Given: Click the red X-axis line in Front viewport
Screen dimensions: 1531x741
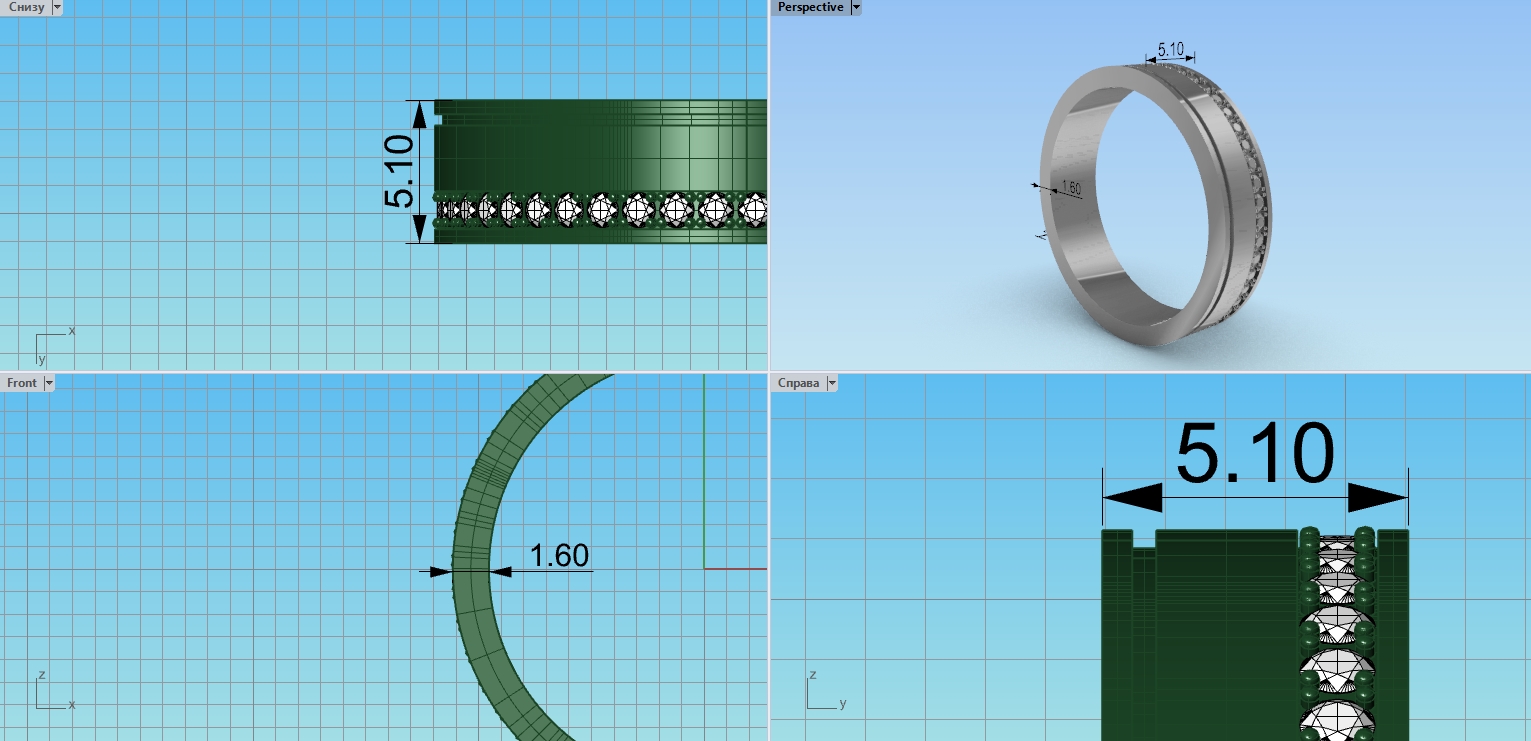Looking at the screenshot, I should click(x=735, y=568).
